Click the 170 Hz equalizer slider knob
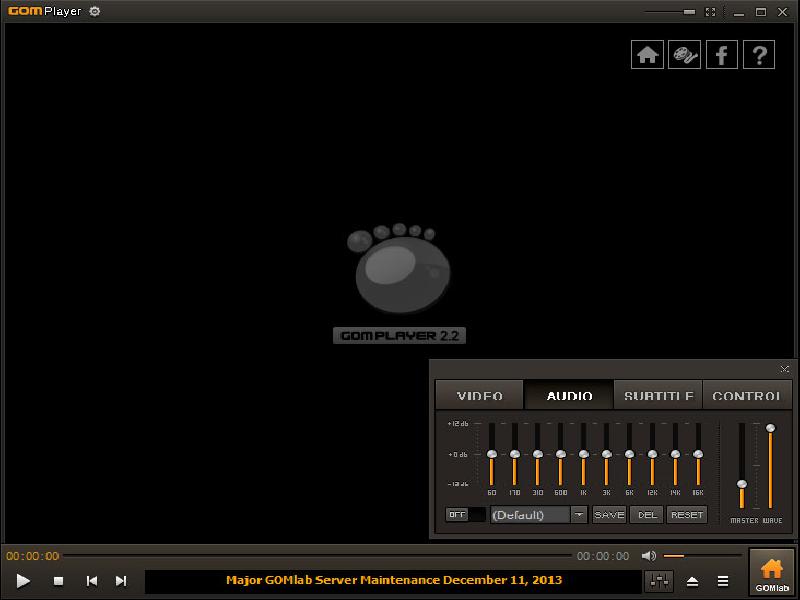 (515, 454)
